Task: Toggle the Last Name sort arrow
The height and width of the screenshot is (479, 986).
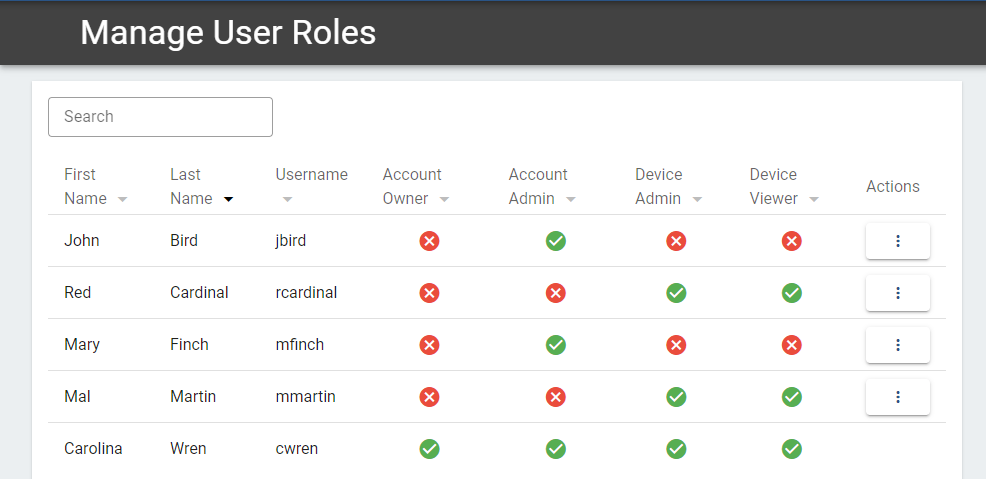Action: [x=228, y=199]
